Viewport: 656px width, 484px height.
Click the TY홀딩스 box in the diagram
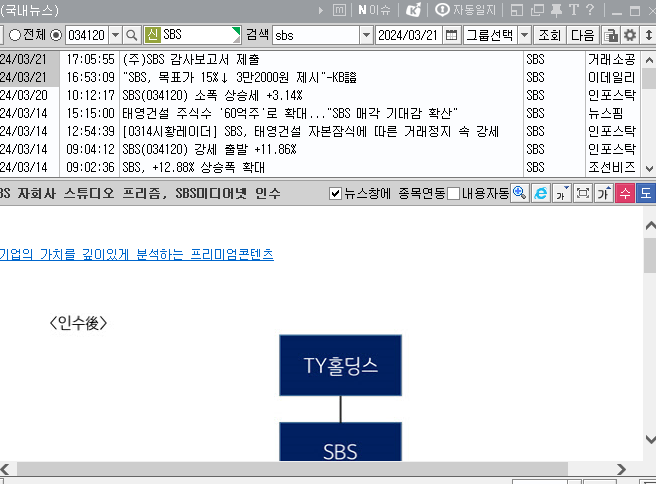click(341, 365)
